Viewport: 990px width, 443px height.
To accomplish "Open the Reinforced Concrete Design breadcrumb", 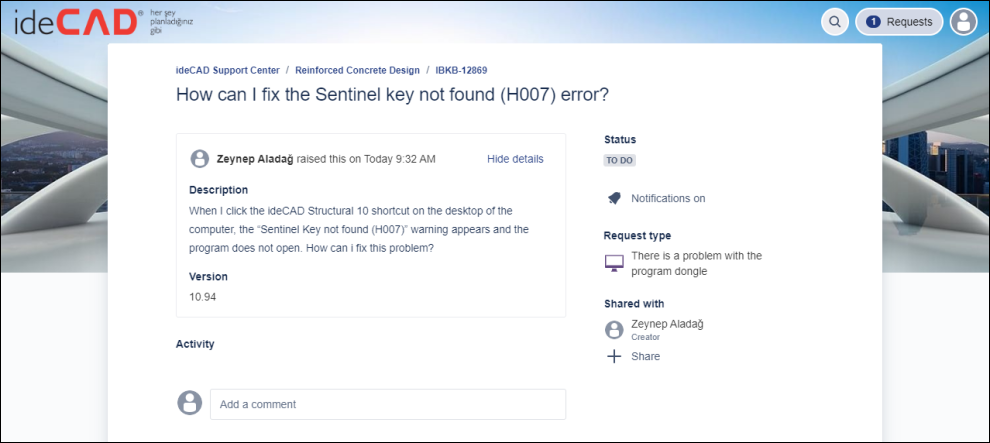I will click(x=357, y=71).
